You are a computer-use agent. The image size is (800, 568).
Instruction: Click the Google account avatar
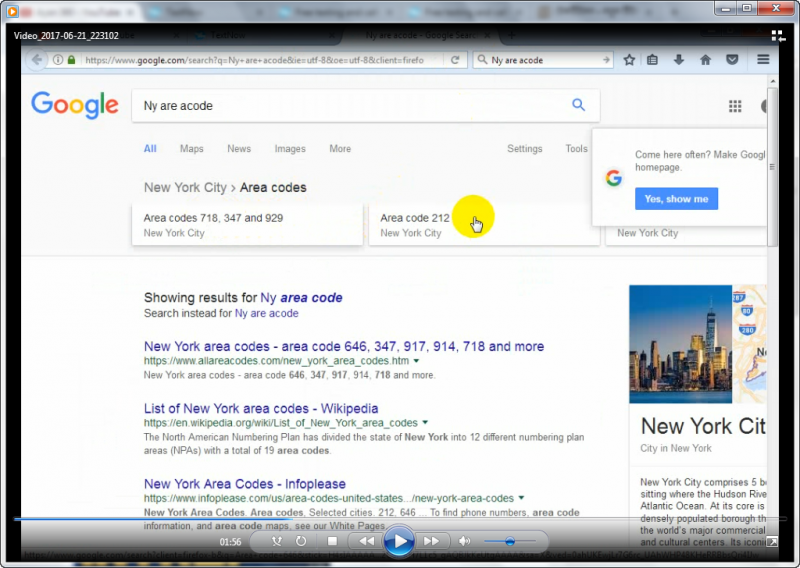click(x=764, y=106)
